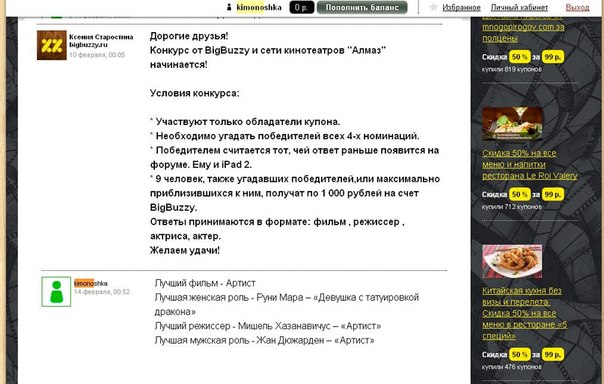The width and height of the screenshot is (604, 384).
Task: Click the heading Условия конкурса:
Action: click(x=195, y=93)
